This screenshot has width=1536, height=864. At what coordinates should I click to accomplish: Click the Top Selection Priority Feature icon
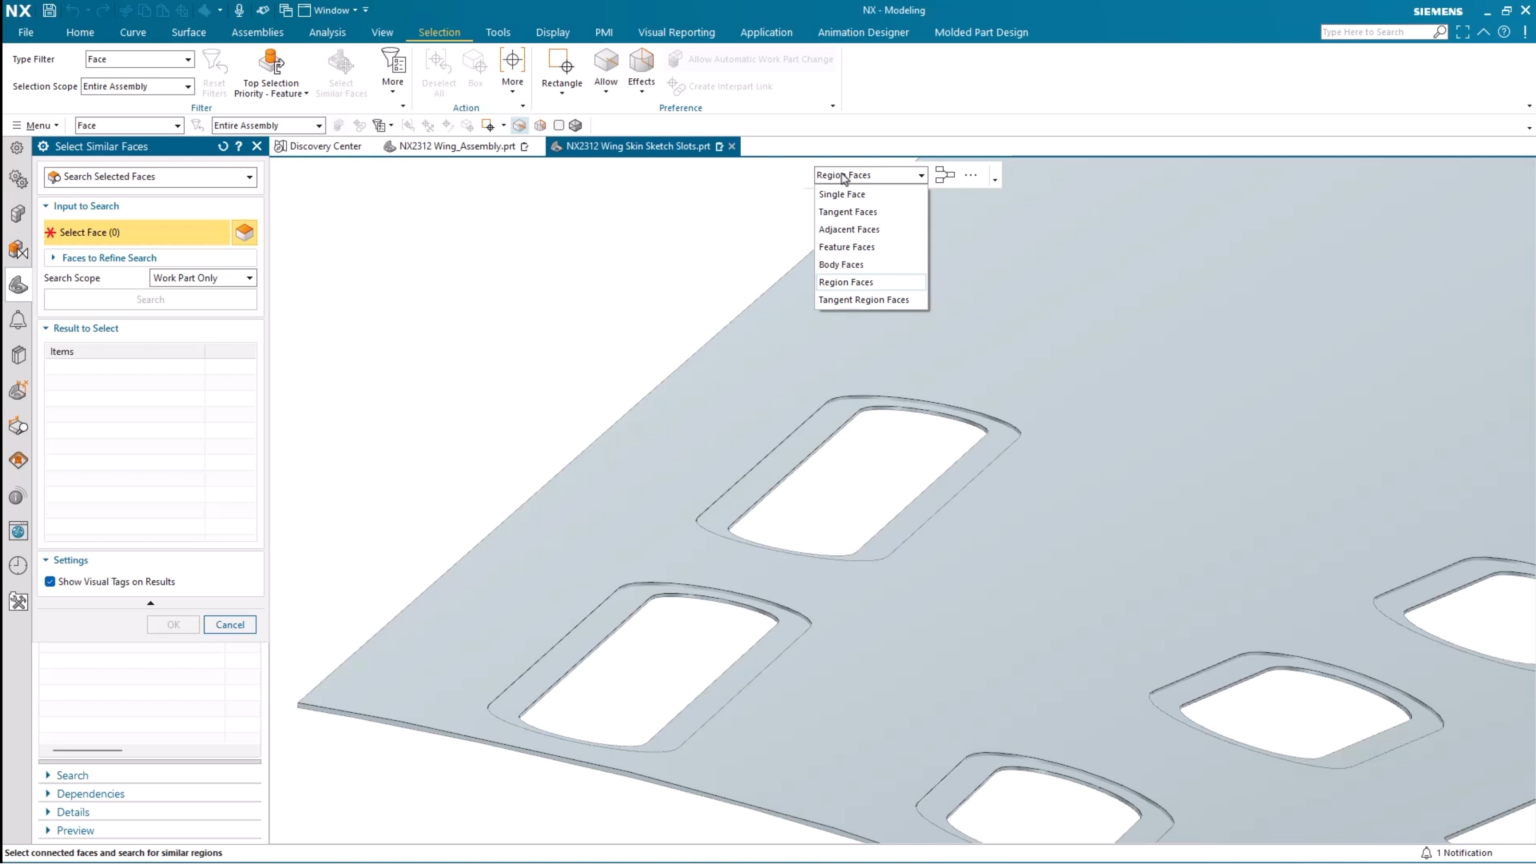pyautogui.click(x=271, y=62)
